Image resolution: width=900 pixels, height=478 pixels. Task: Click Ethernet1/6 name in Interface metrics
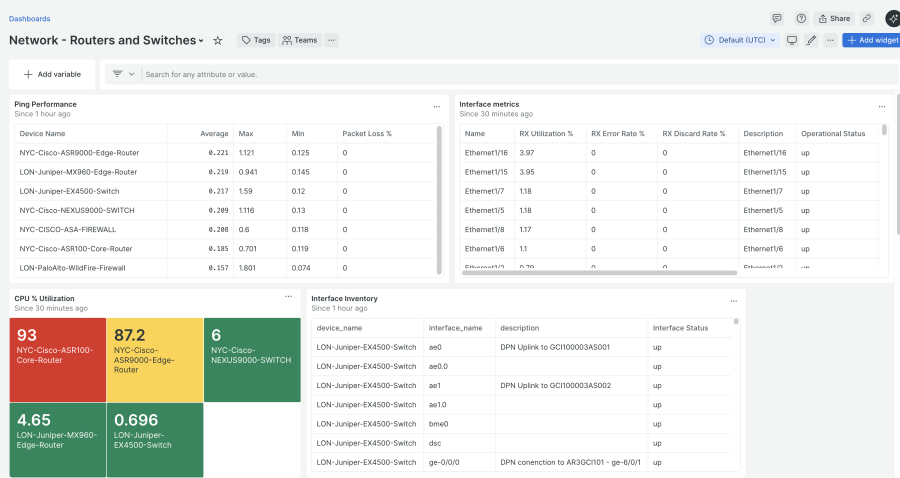[x=484, y=249]
